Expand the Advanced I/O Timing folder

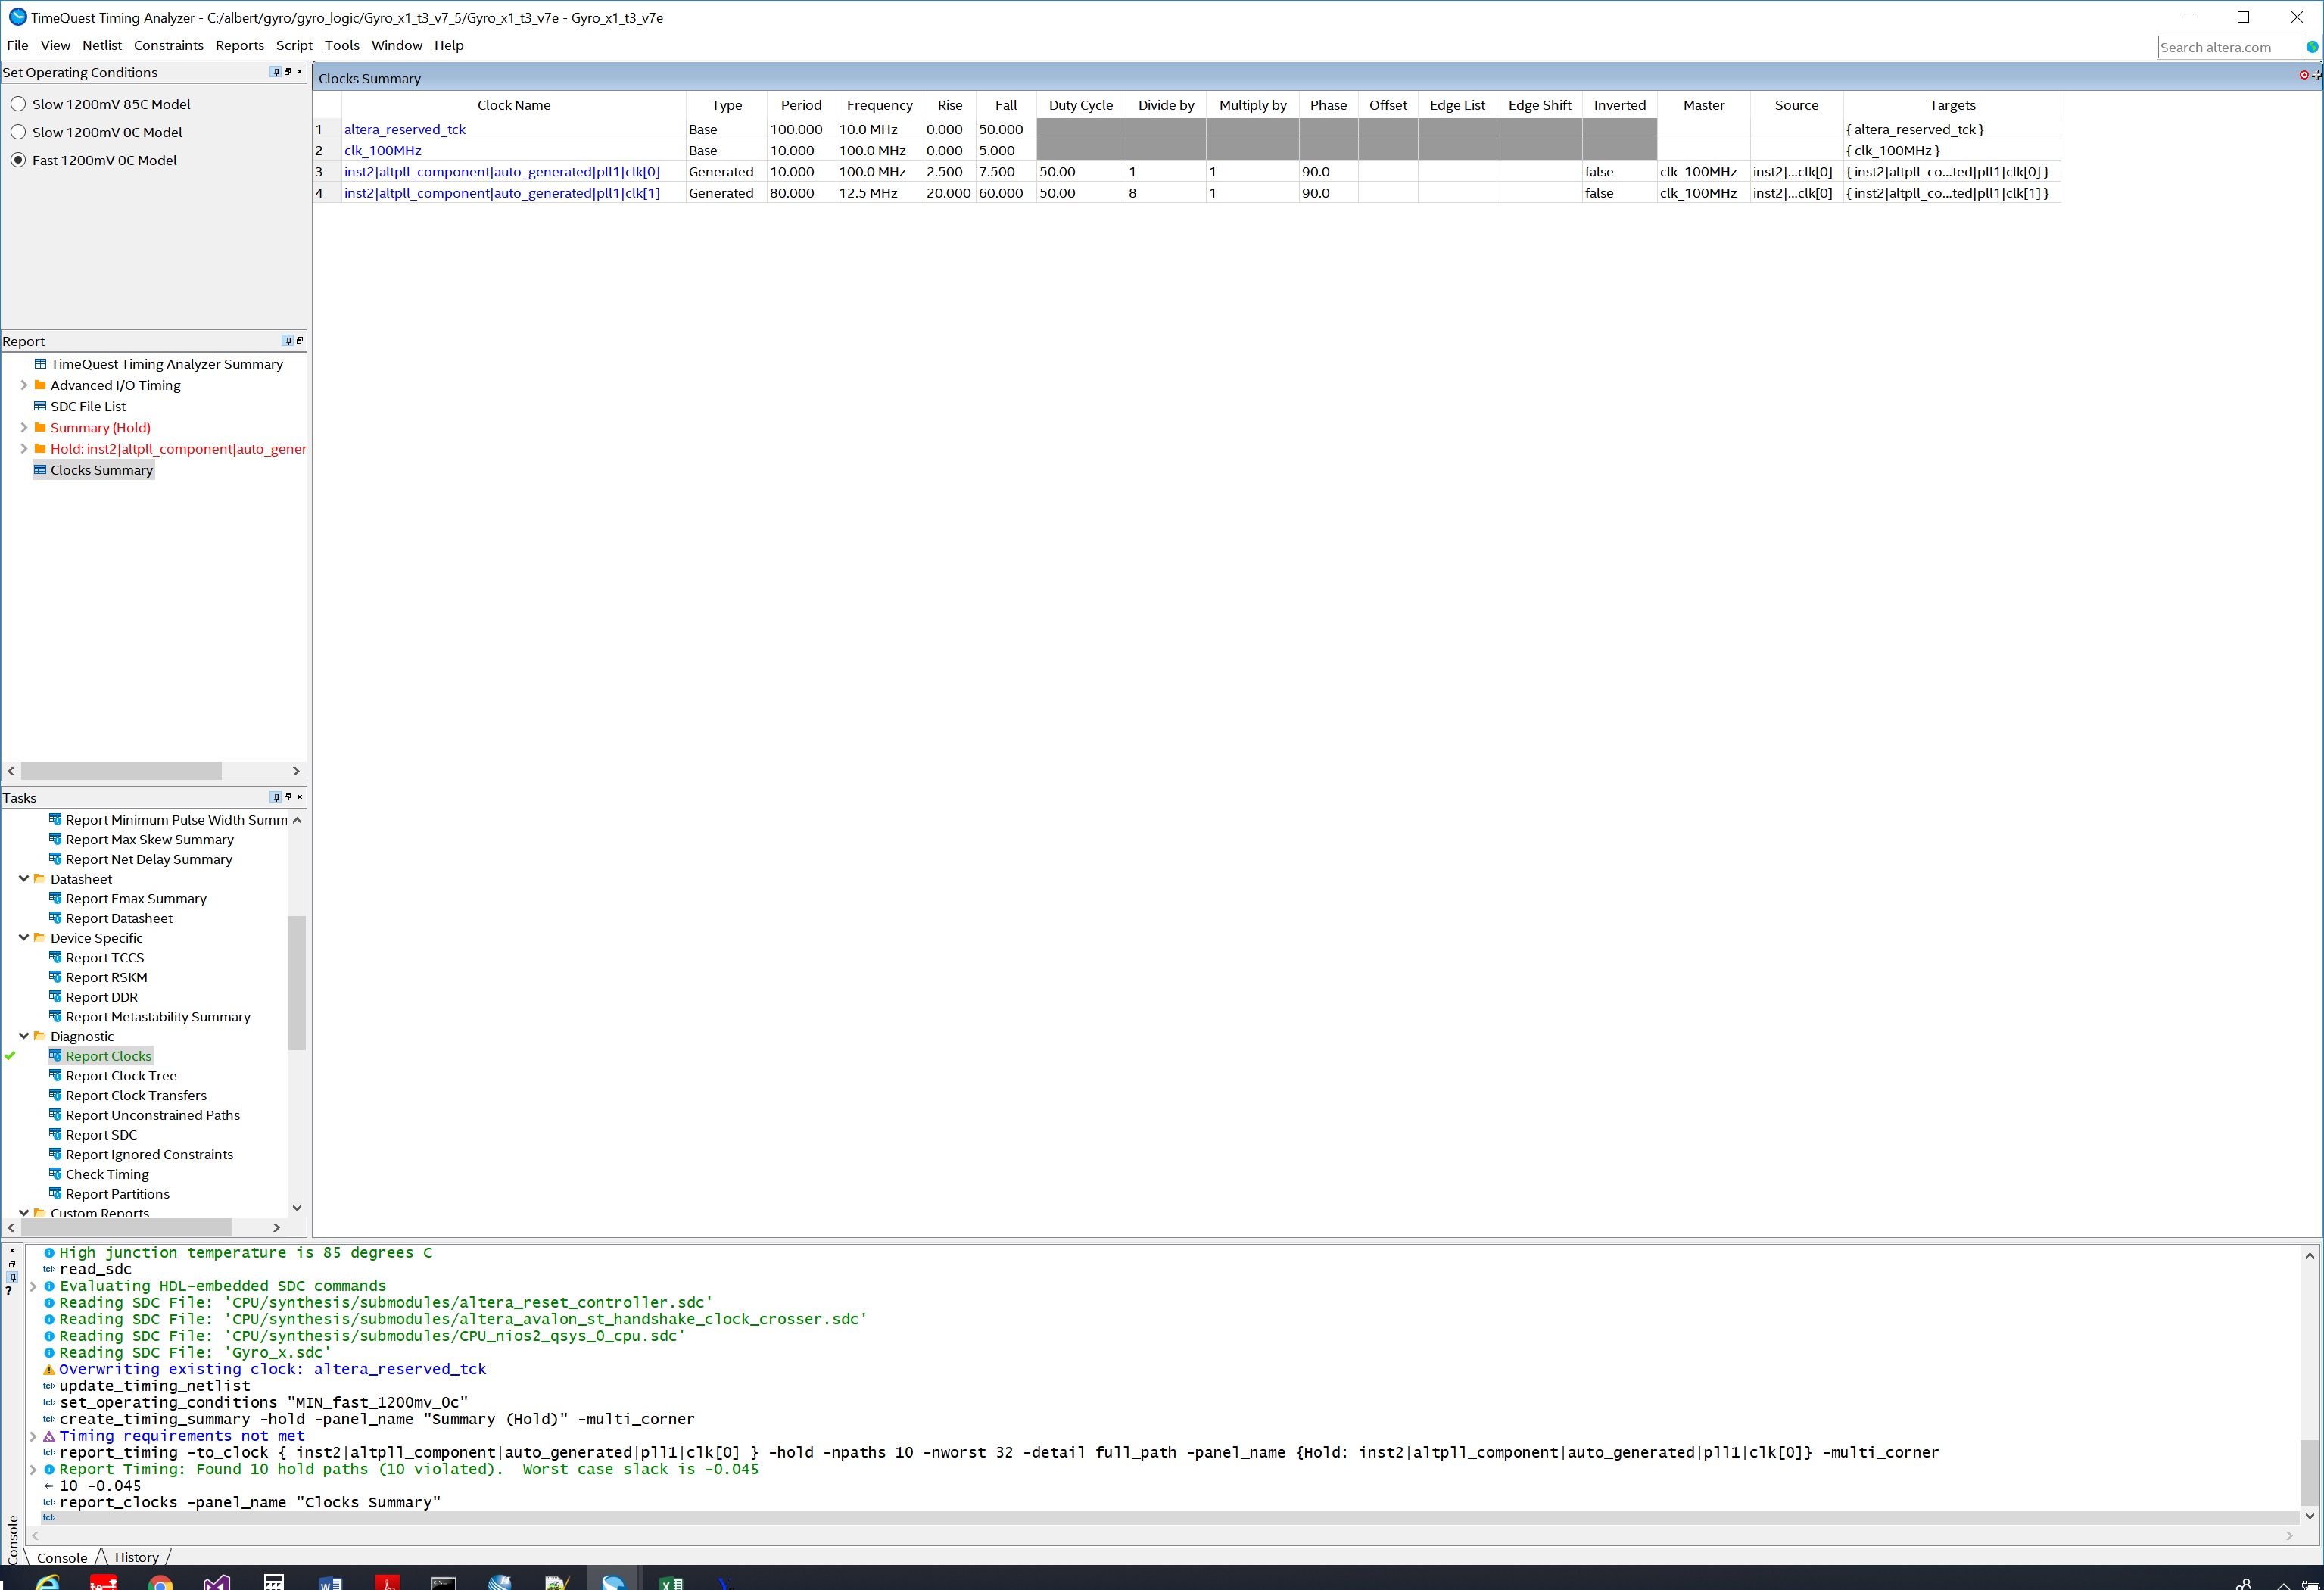(x=24, y=385)
